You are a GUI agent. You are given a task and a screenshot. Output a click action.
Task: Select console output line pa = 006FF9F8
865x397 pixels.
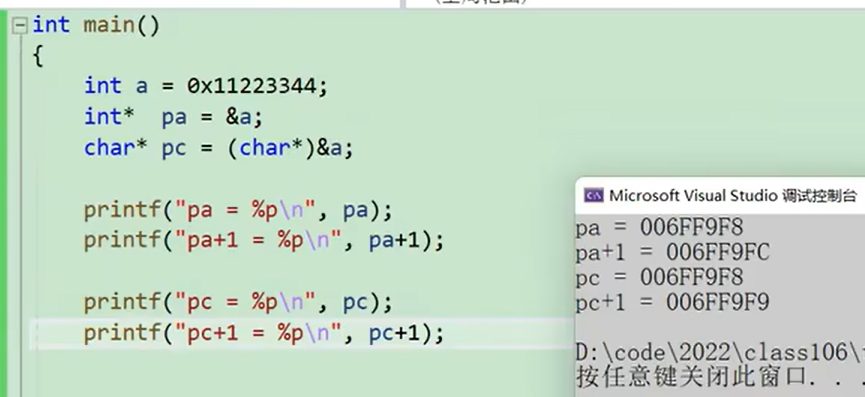pos(659,227)
